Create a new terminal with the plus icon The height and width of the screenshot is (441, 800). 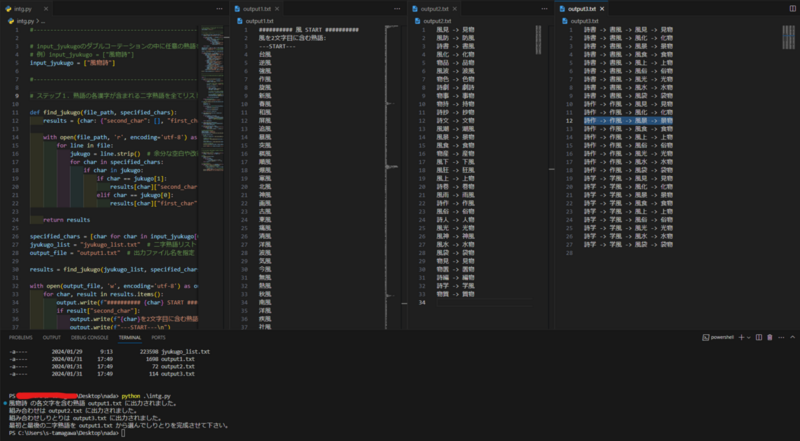tap(741, 337)
